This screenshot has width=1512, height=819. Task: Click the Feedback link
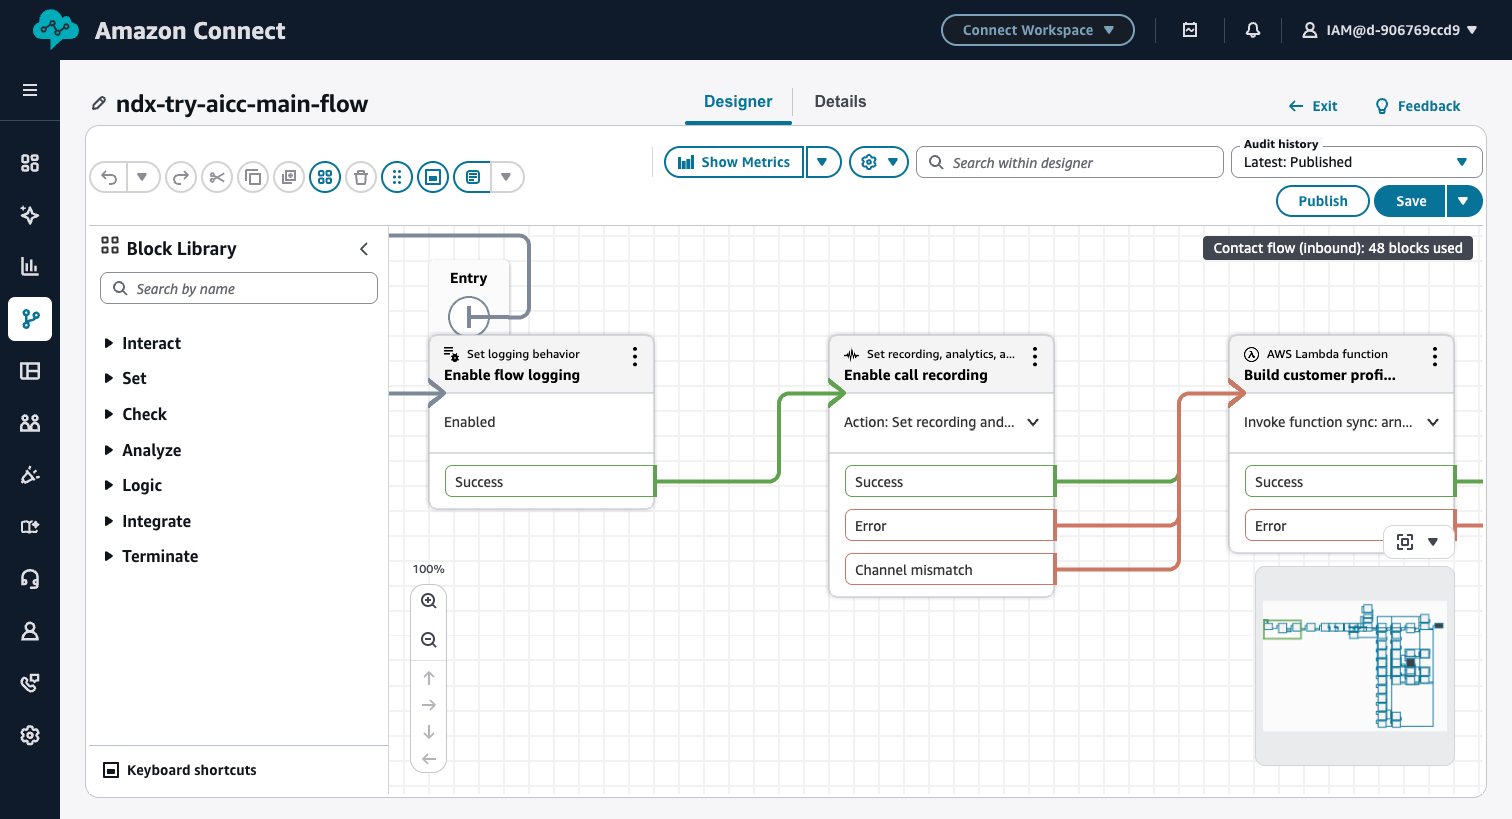pos(1418,106)
